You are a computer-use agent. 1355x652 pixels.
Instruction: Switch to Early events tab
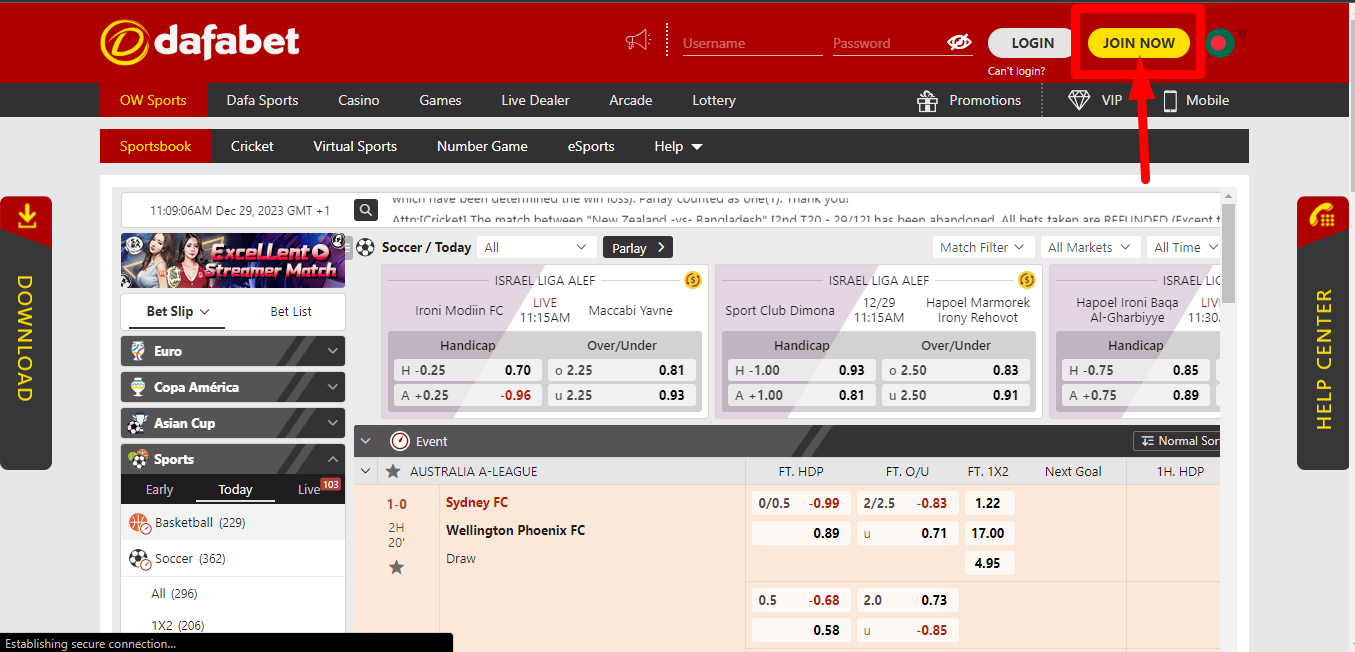coord(159,489)
